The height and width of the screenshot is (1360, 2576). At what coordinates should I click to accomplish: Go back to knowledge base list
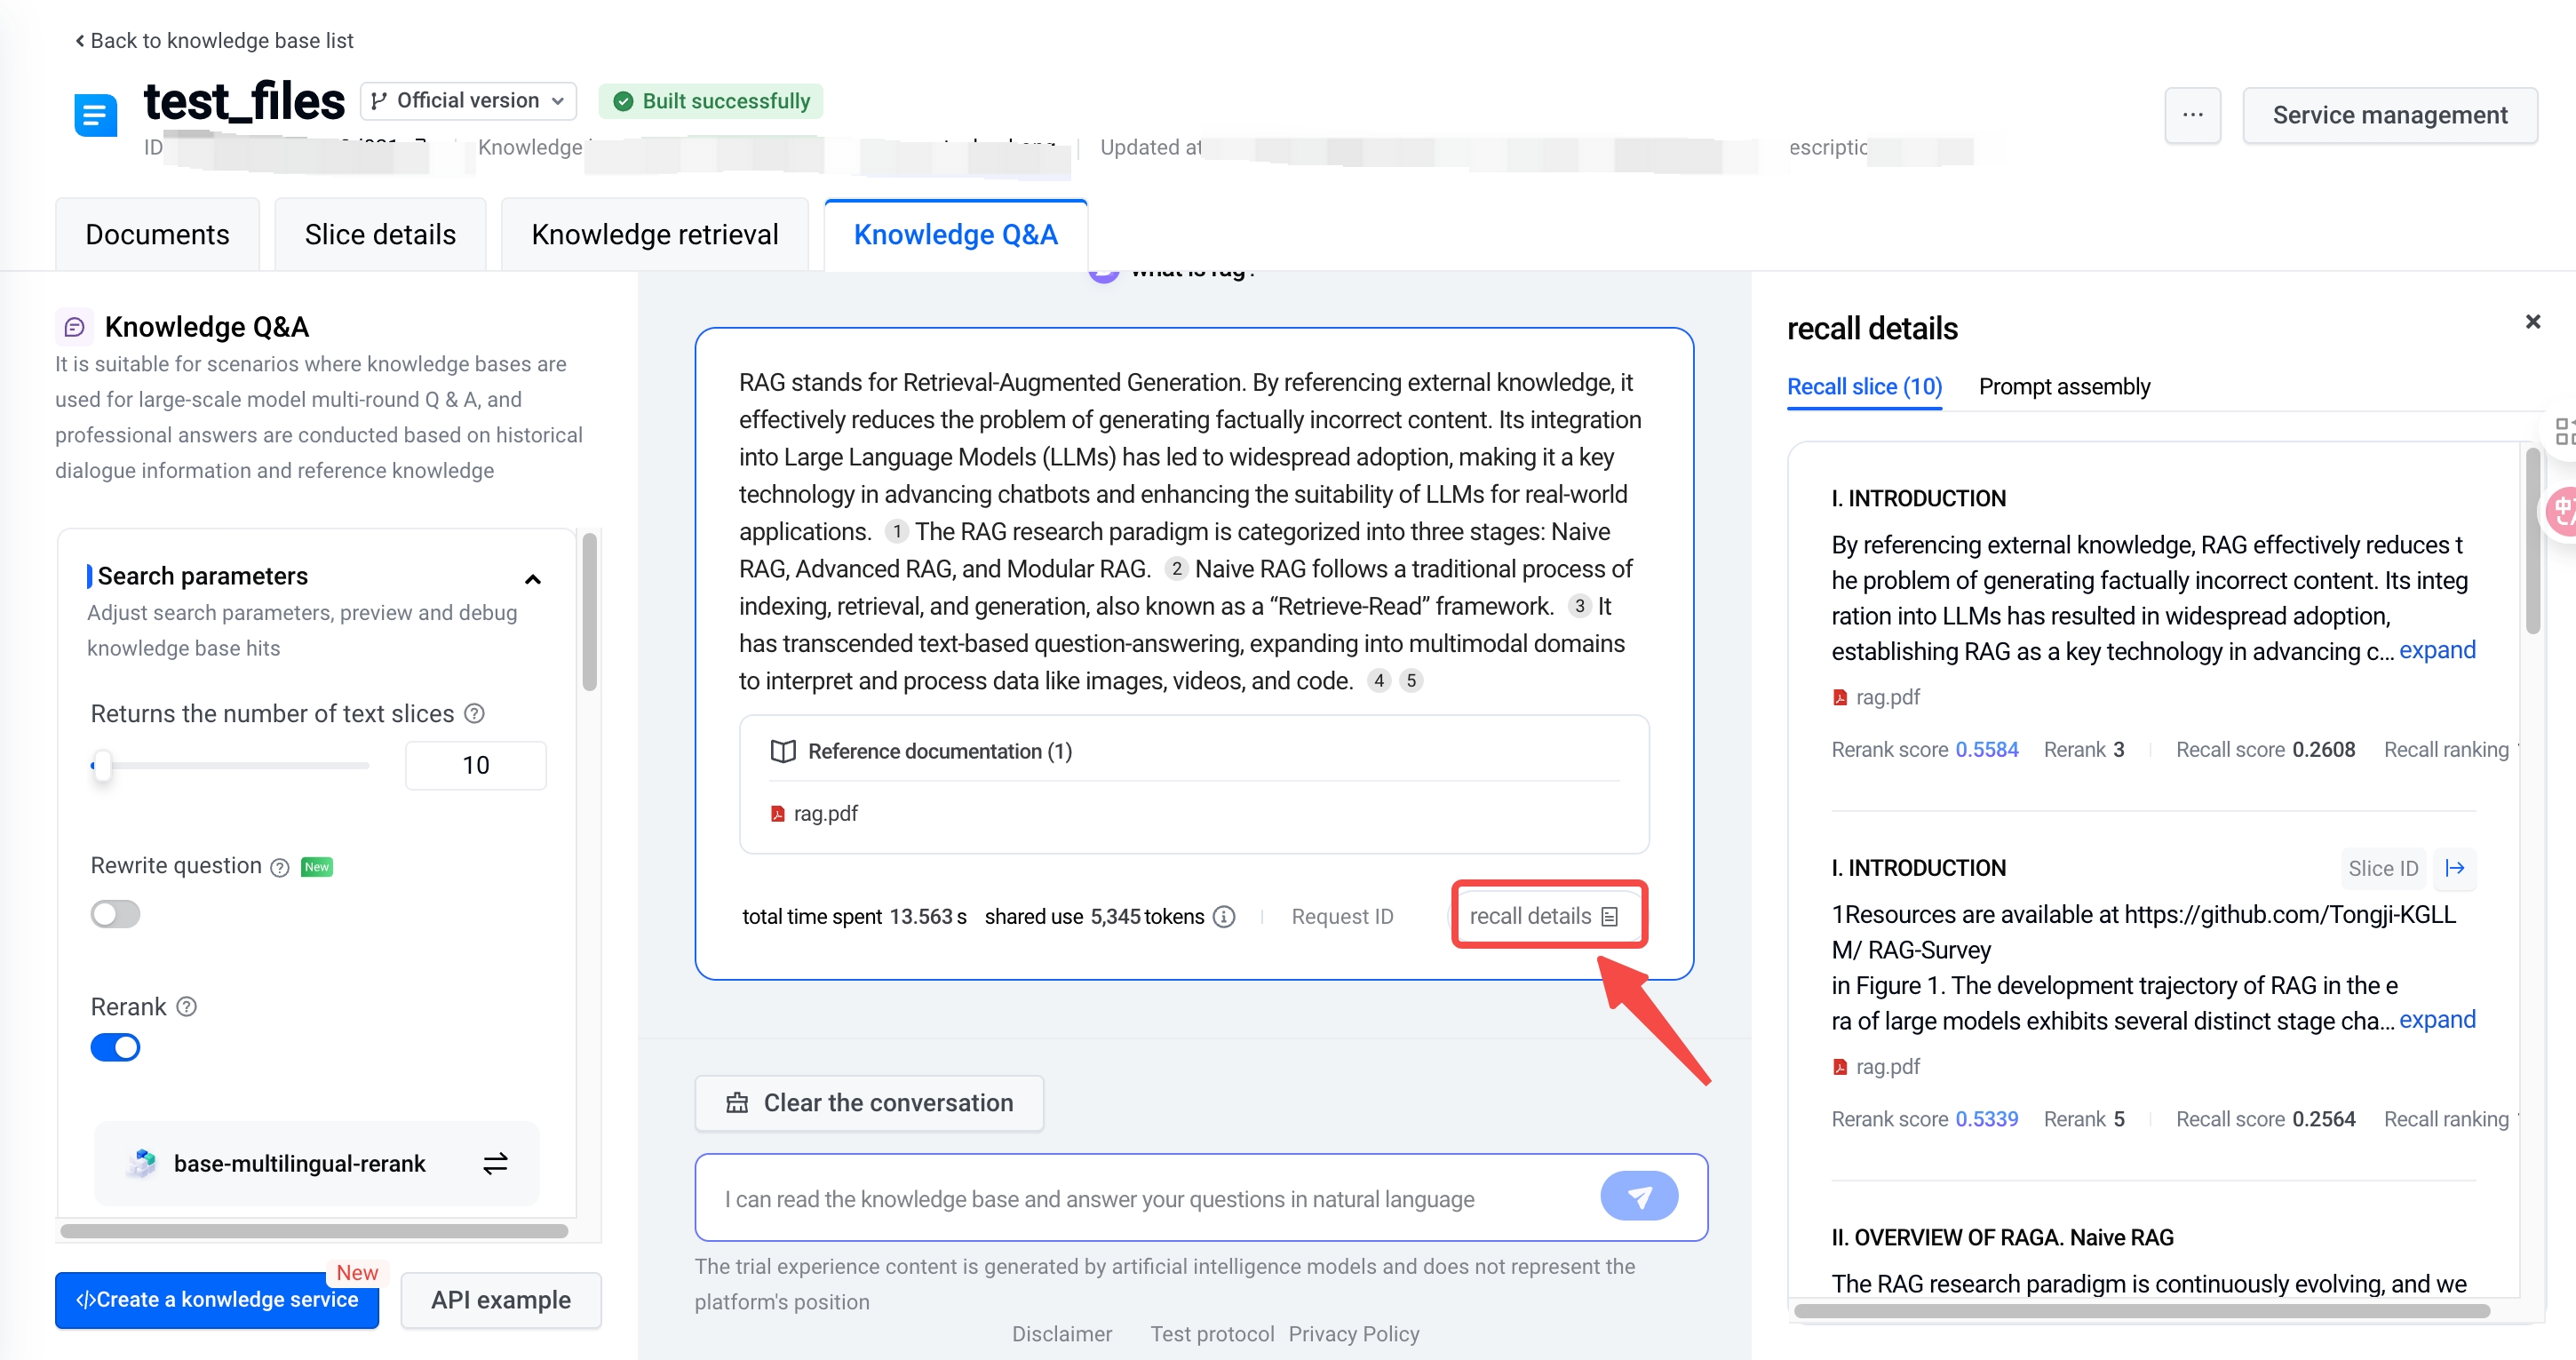[214, 40]
